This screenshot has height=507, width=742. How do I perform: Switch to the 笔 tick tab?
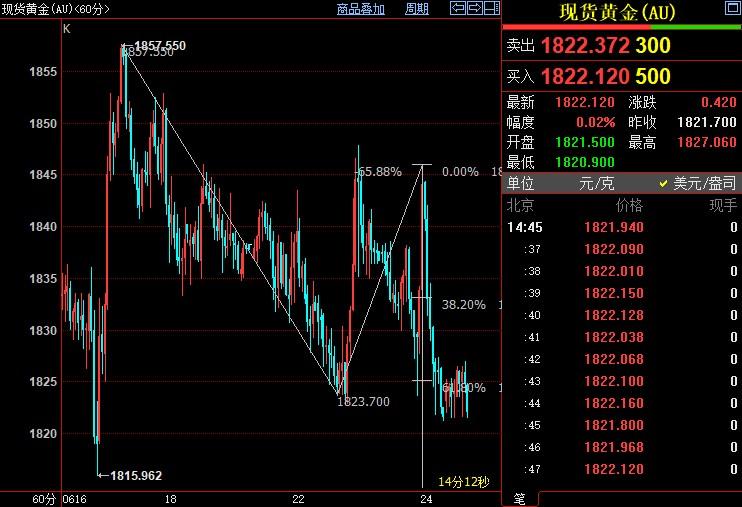[x=519, y=498]
